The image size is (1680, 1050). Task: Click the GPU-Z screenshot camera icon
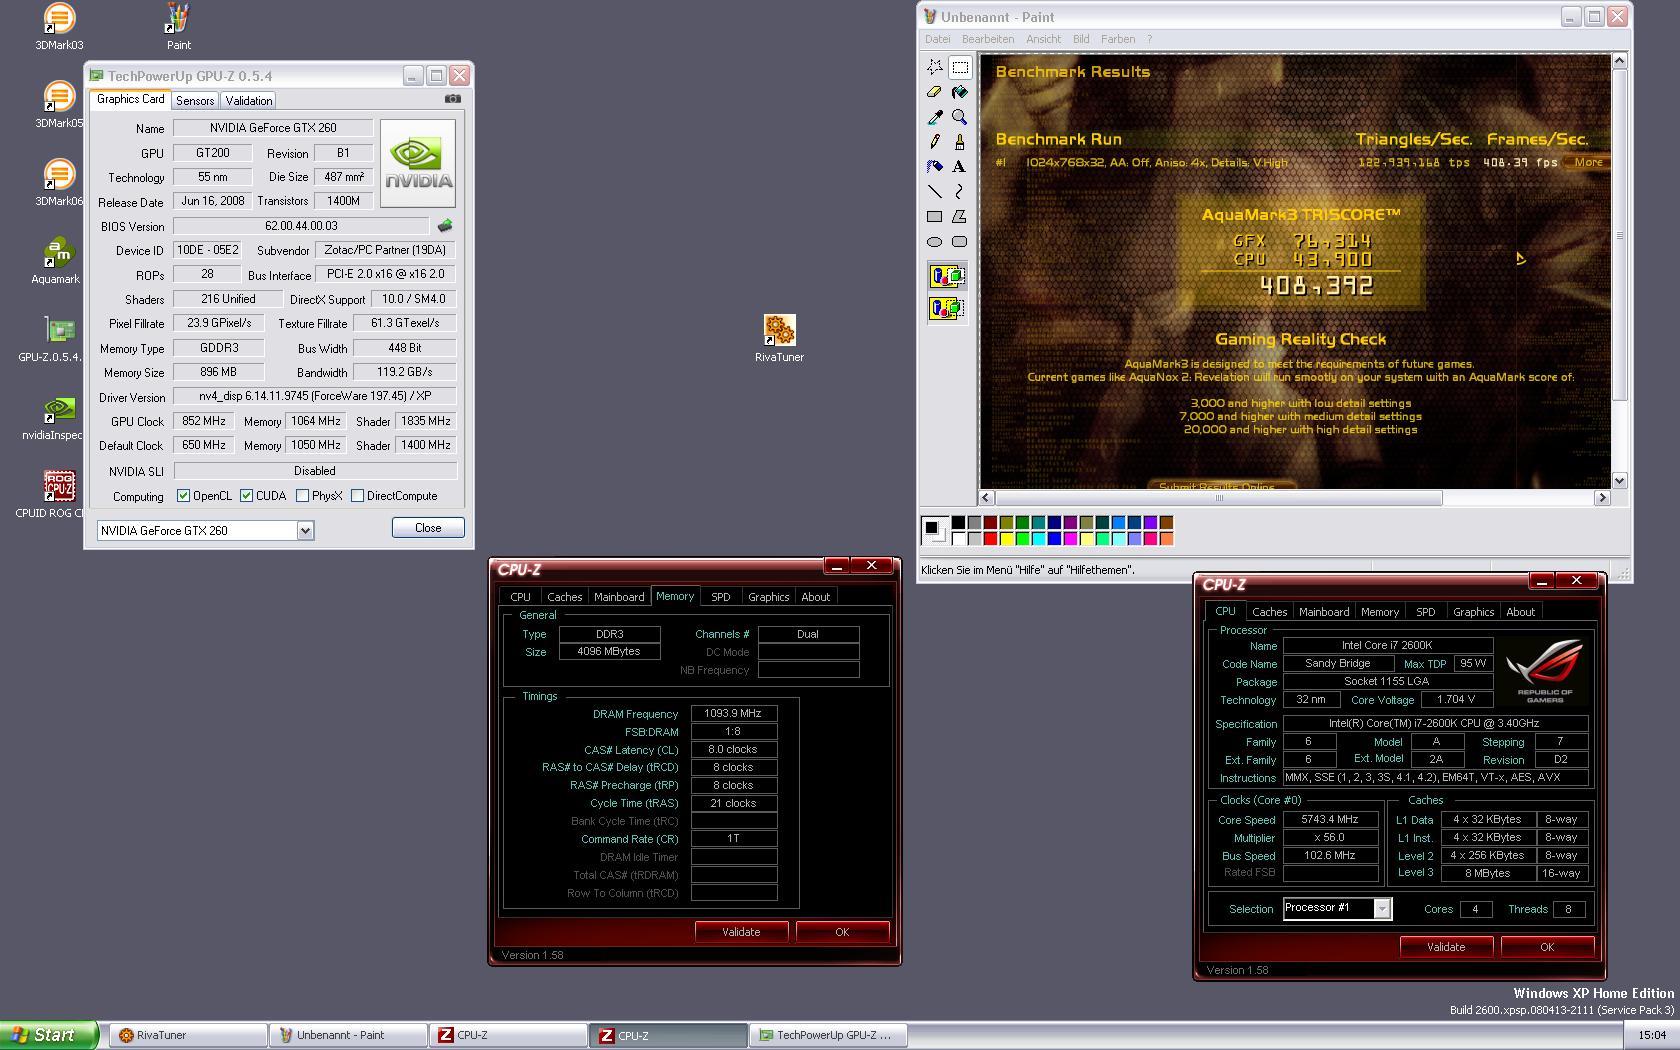coord(453,98)
